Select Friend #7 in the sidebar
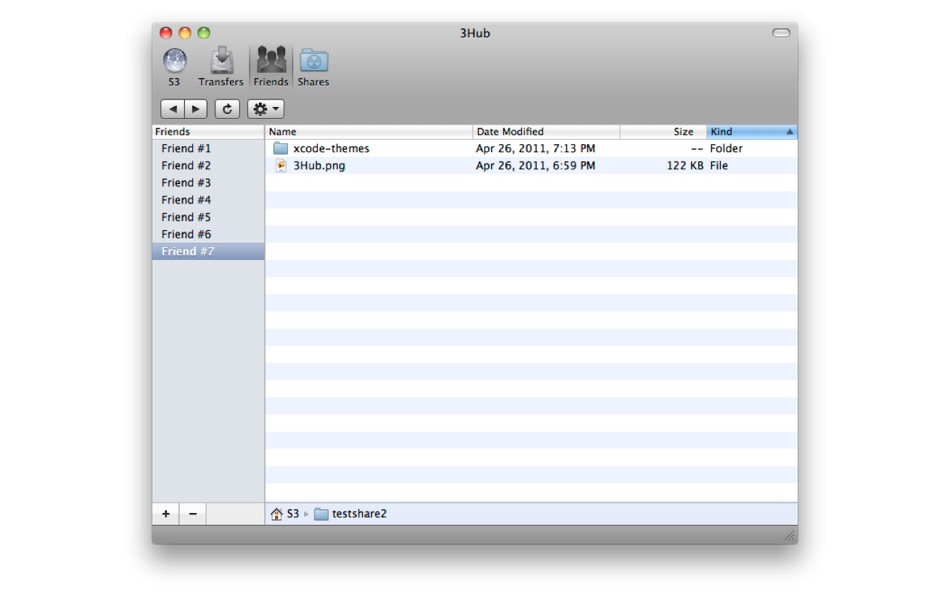Image resolution: width=950 pixels, height=594 pixels. (208, 252)
